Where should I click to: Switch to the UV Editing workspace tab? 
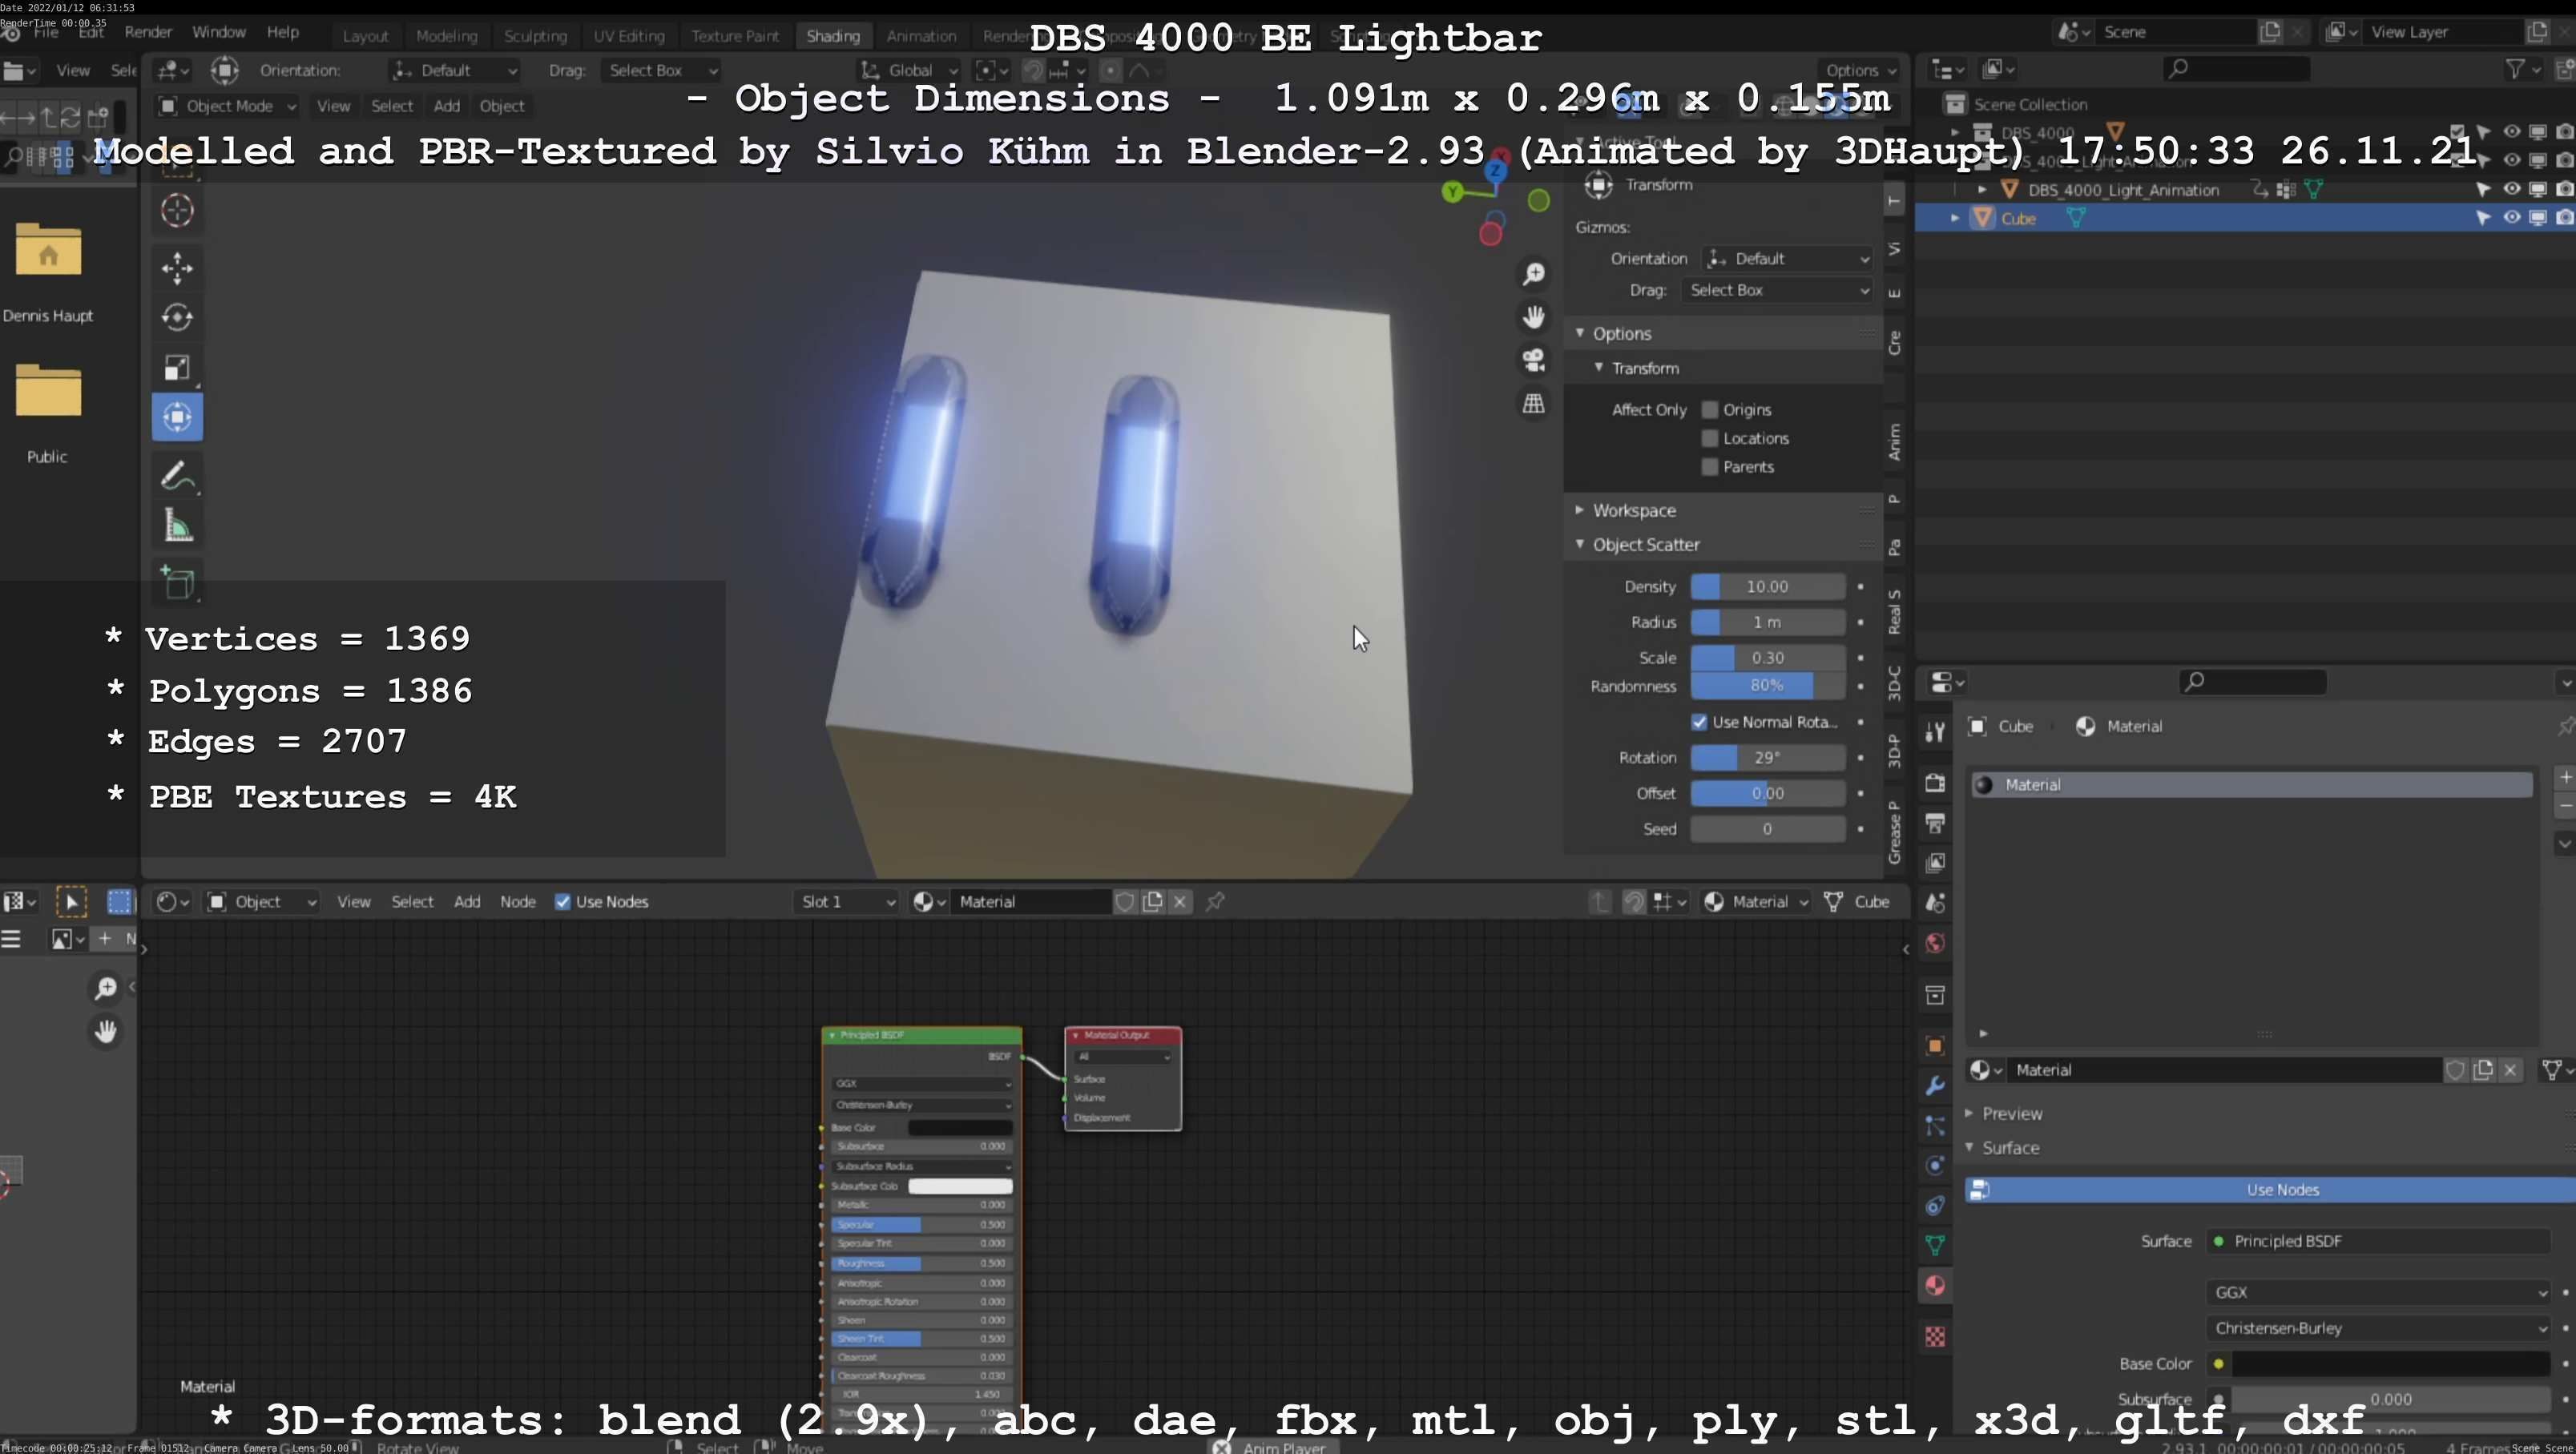pos(628,36)
